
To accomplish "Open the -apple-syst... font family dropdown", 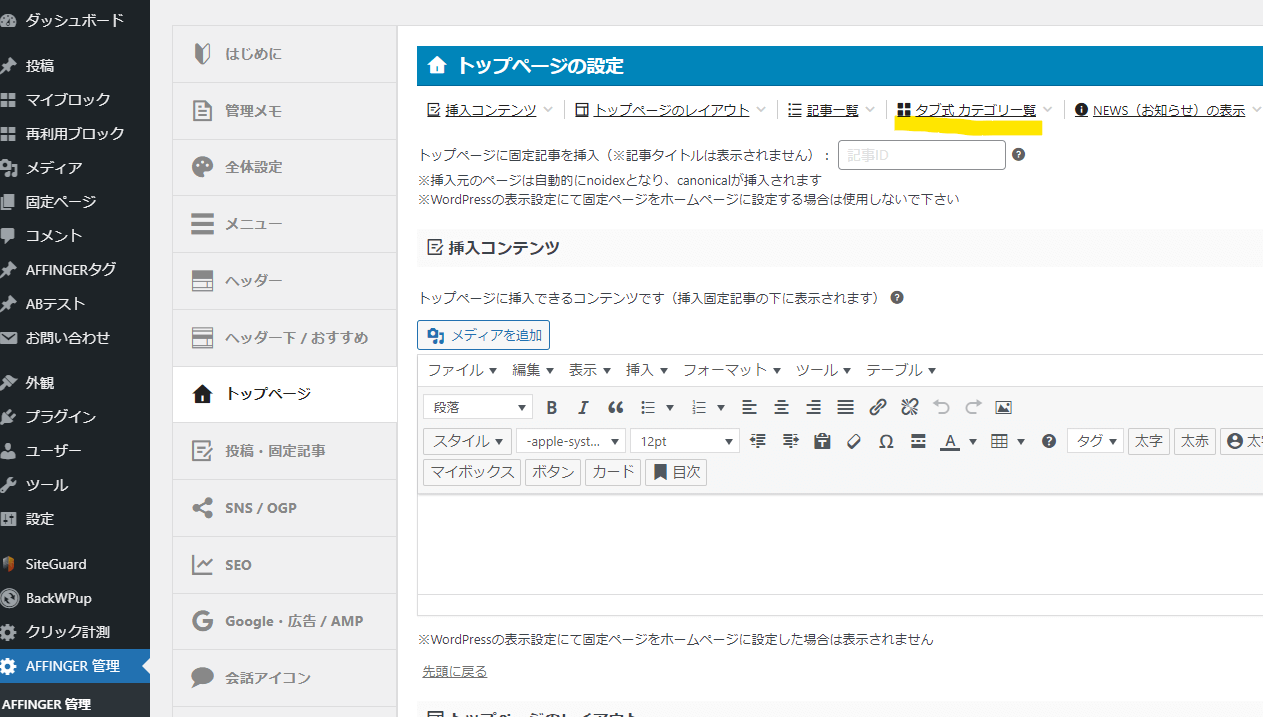I will (571, 441).
